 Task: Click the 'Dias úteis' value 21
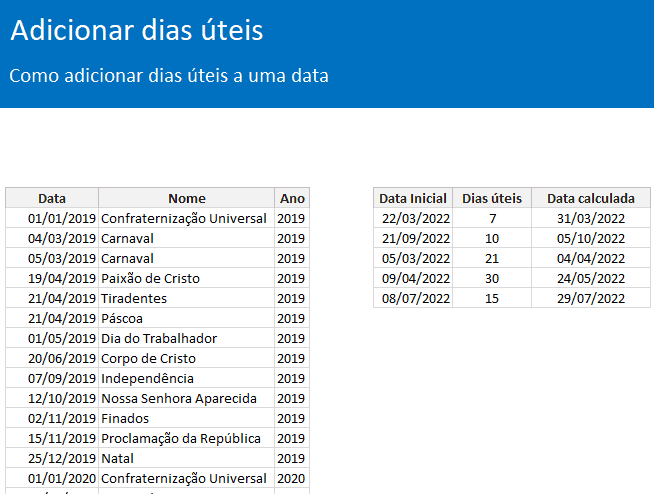(x=492, y=258)
